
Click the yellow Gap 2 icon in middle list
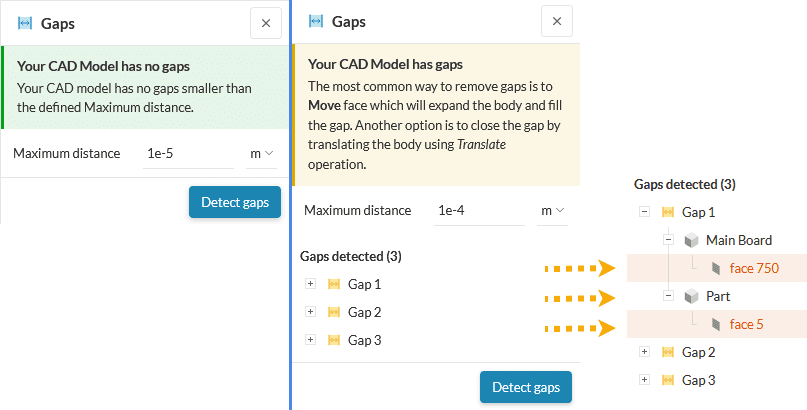click(333, 312)
